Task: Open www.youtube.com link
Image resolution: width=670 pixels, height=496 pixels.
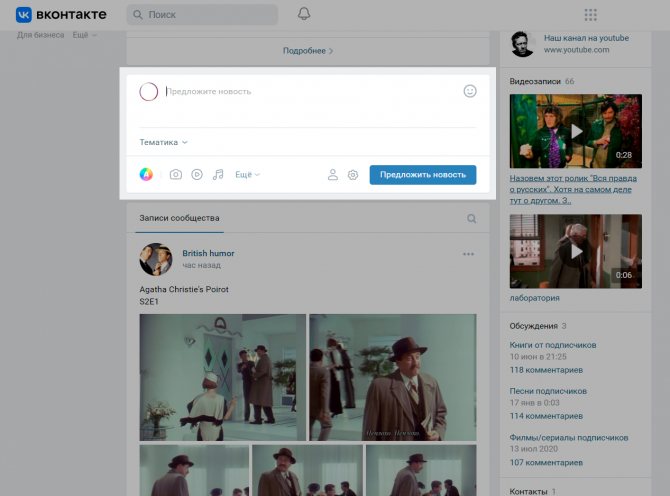Action: pos(576,50)
